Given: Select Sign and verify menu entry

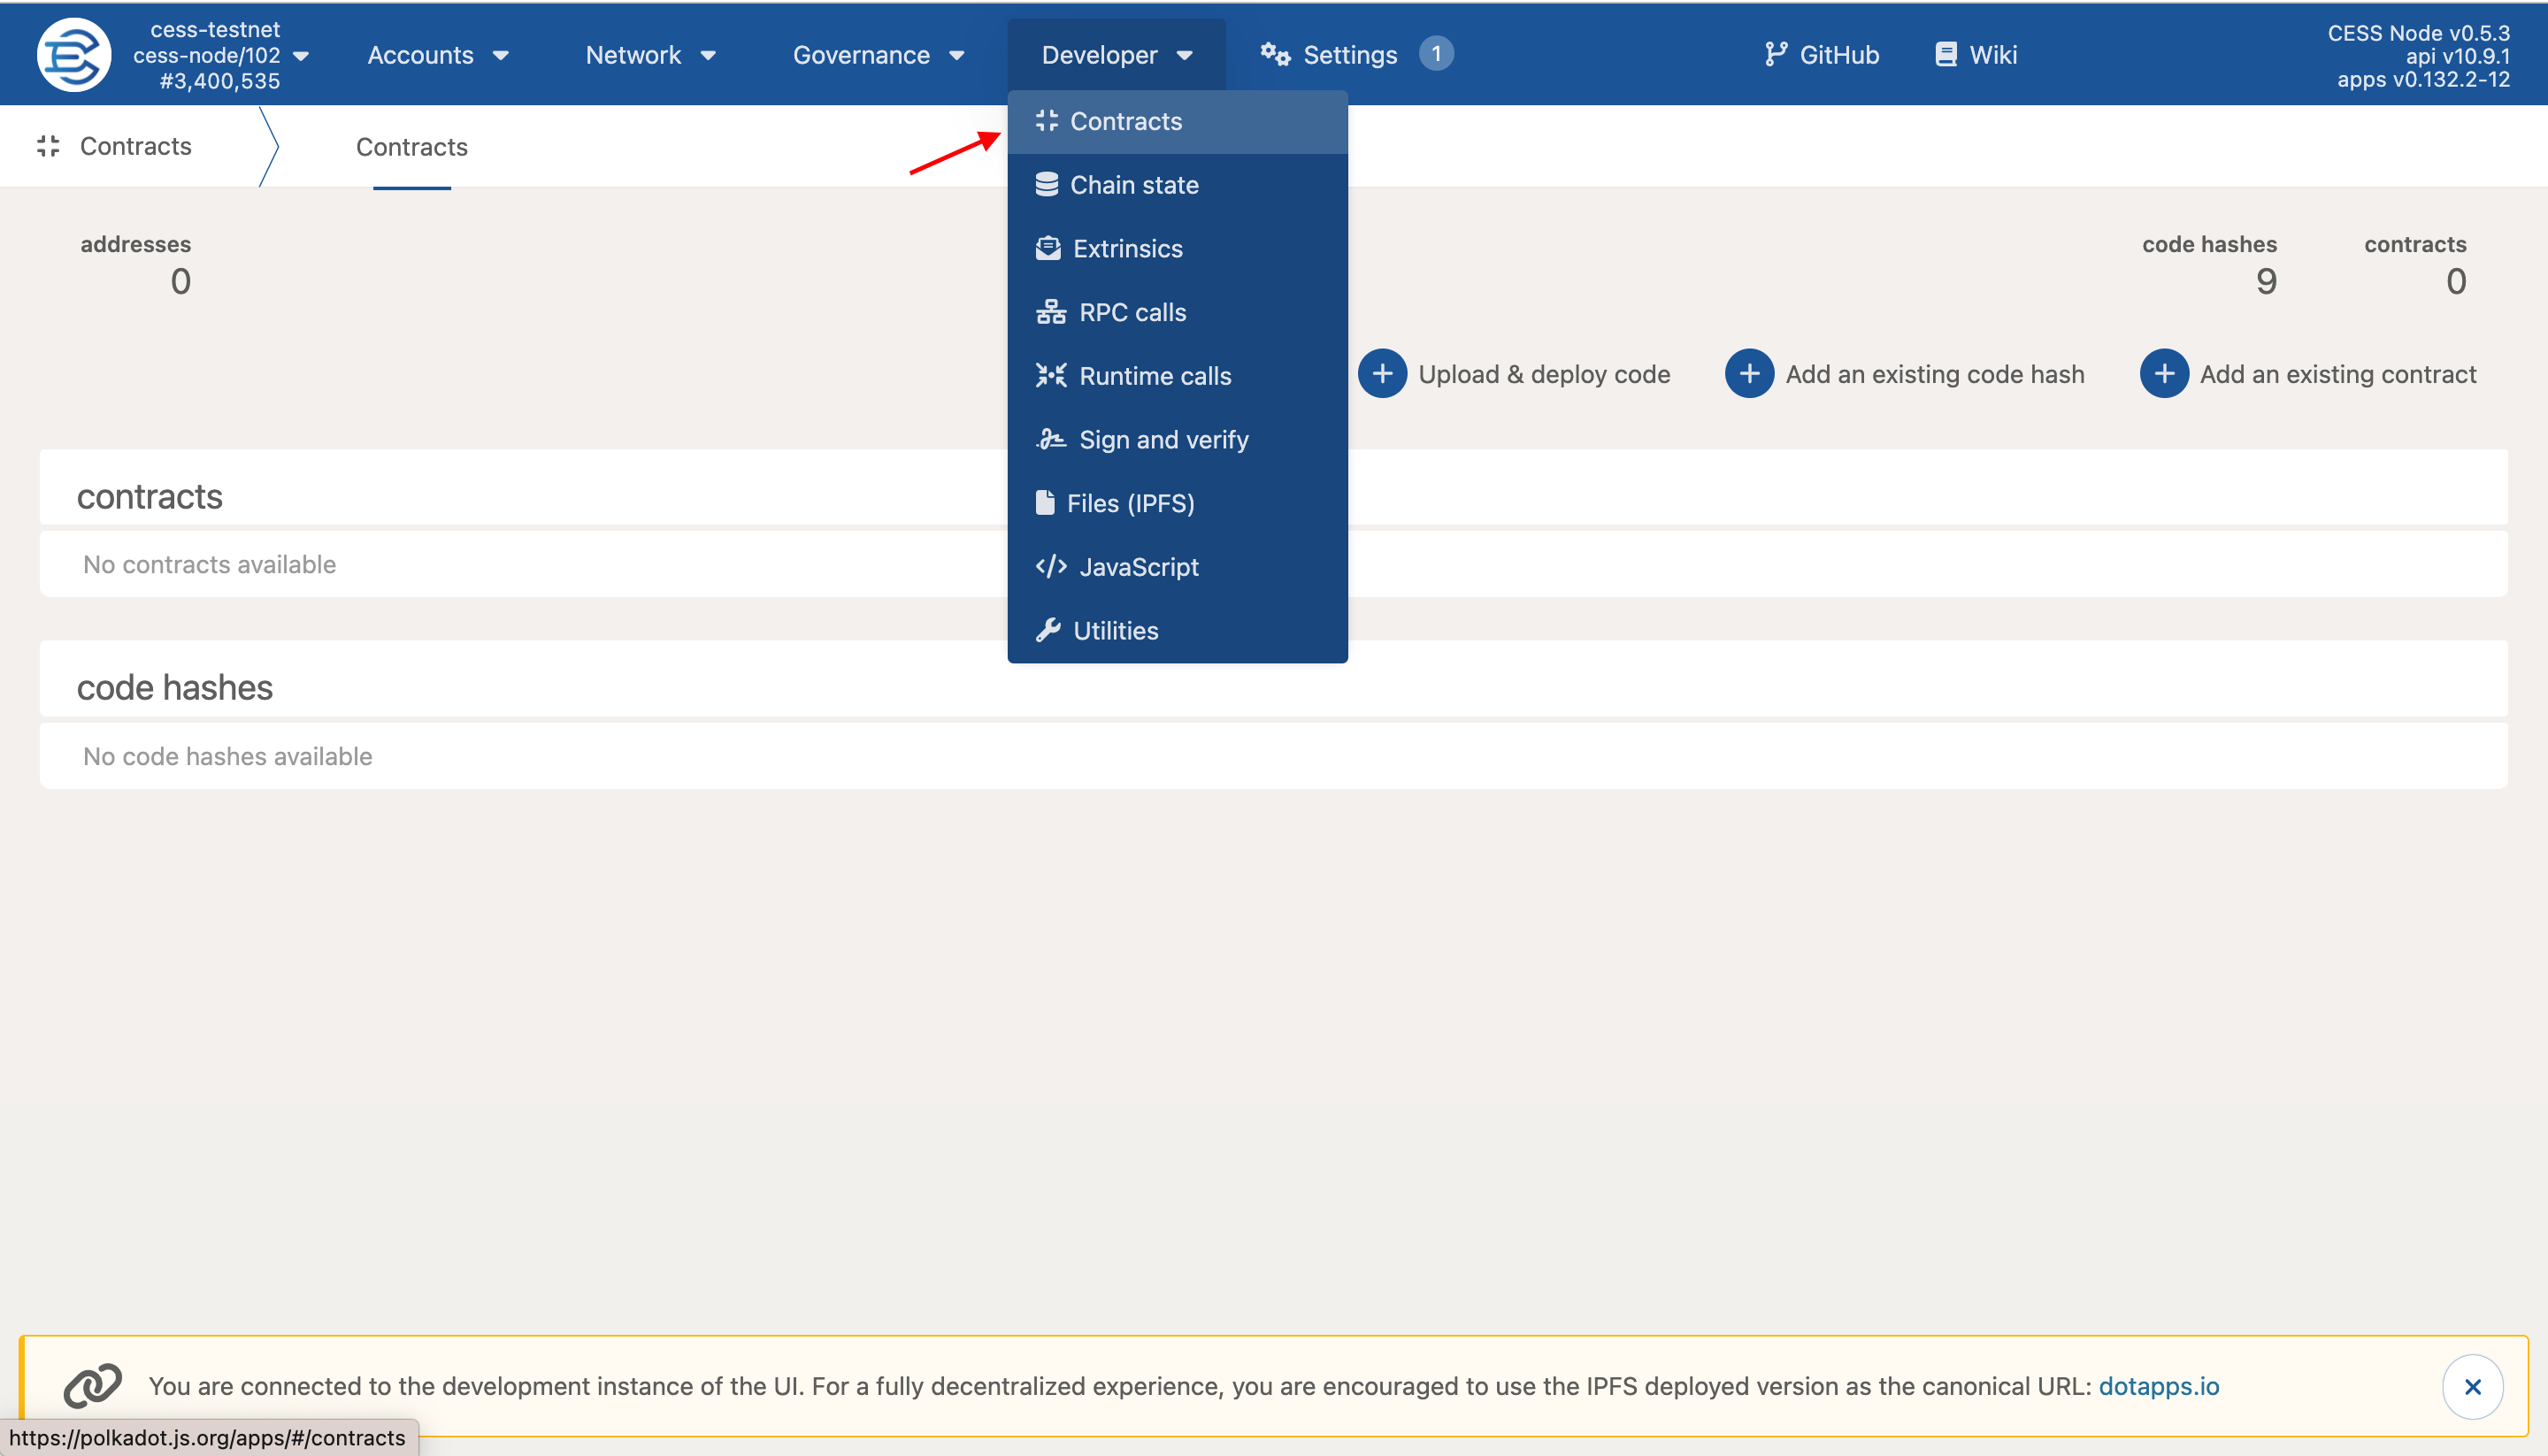Looking at the screenshot, I should [1177, 439].
